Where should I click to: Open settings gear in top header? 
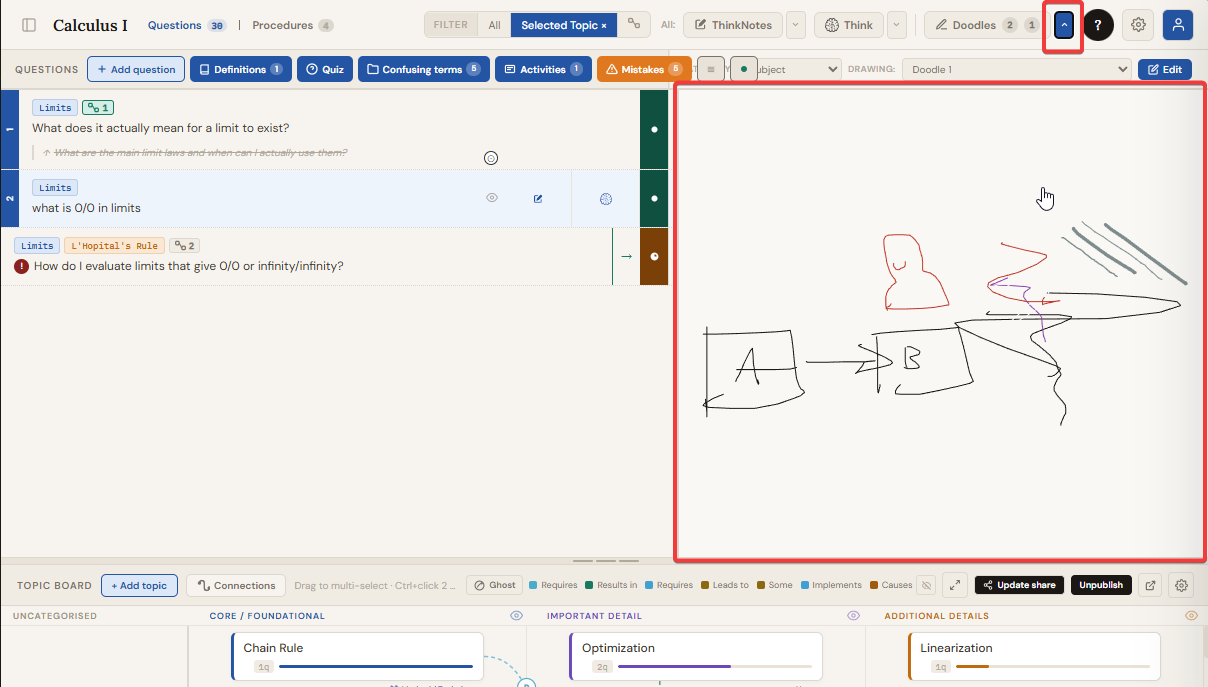1138,25
